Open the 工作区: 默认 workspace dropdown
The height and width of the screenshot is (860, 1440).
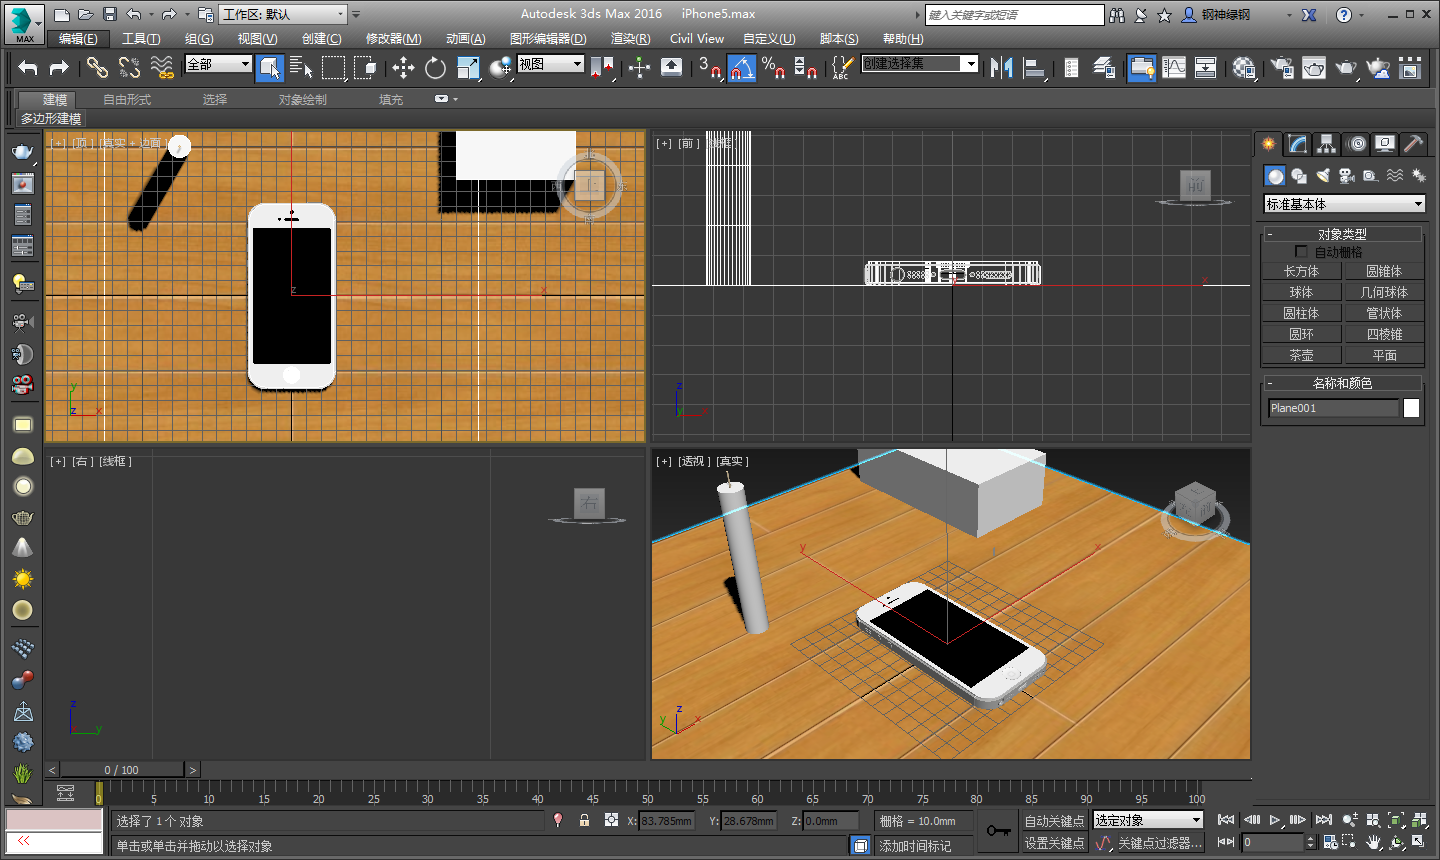pos(284,14)
